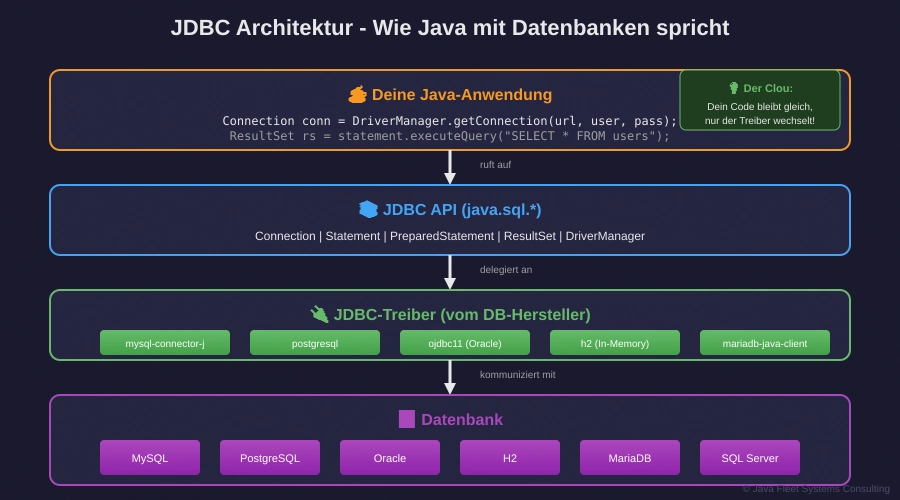Click the purple square icon beside Datenbank
900x500 pixels.
pyautogui.click(x=406, y=419)
